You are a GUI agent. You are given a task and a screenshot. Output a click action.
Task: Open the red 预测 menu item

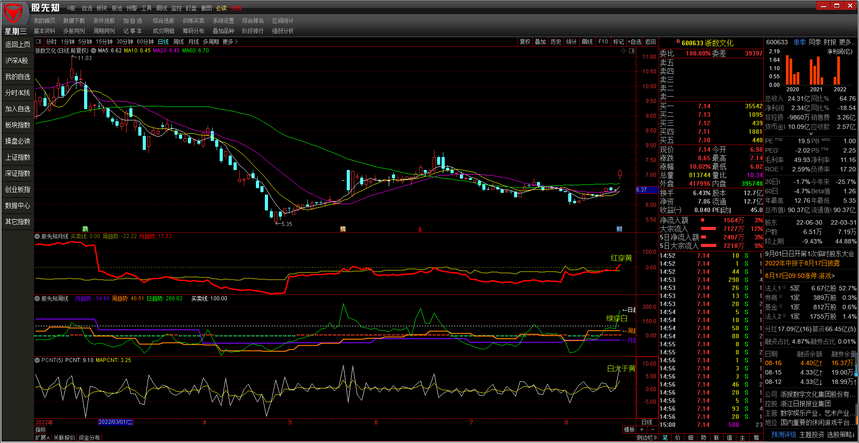pos(236,9)
